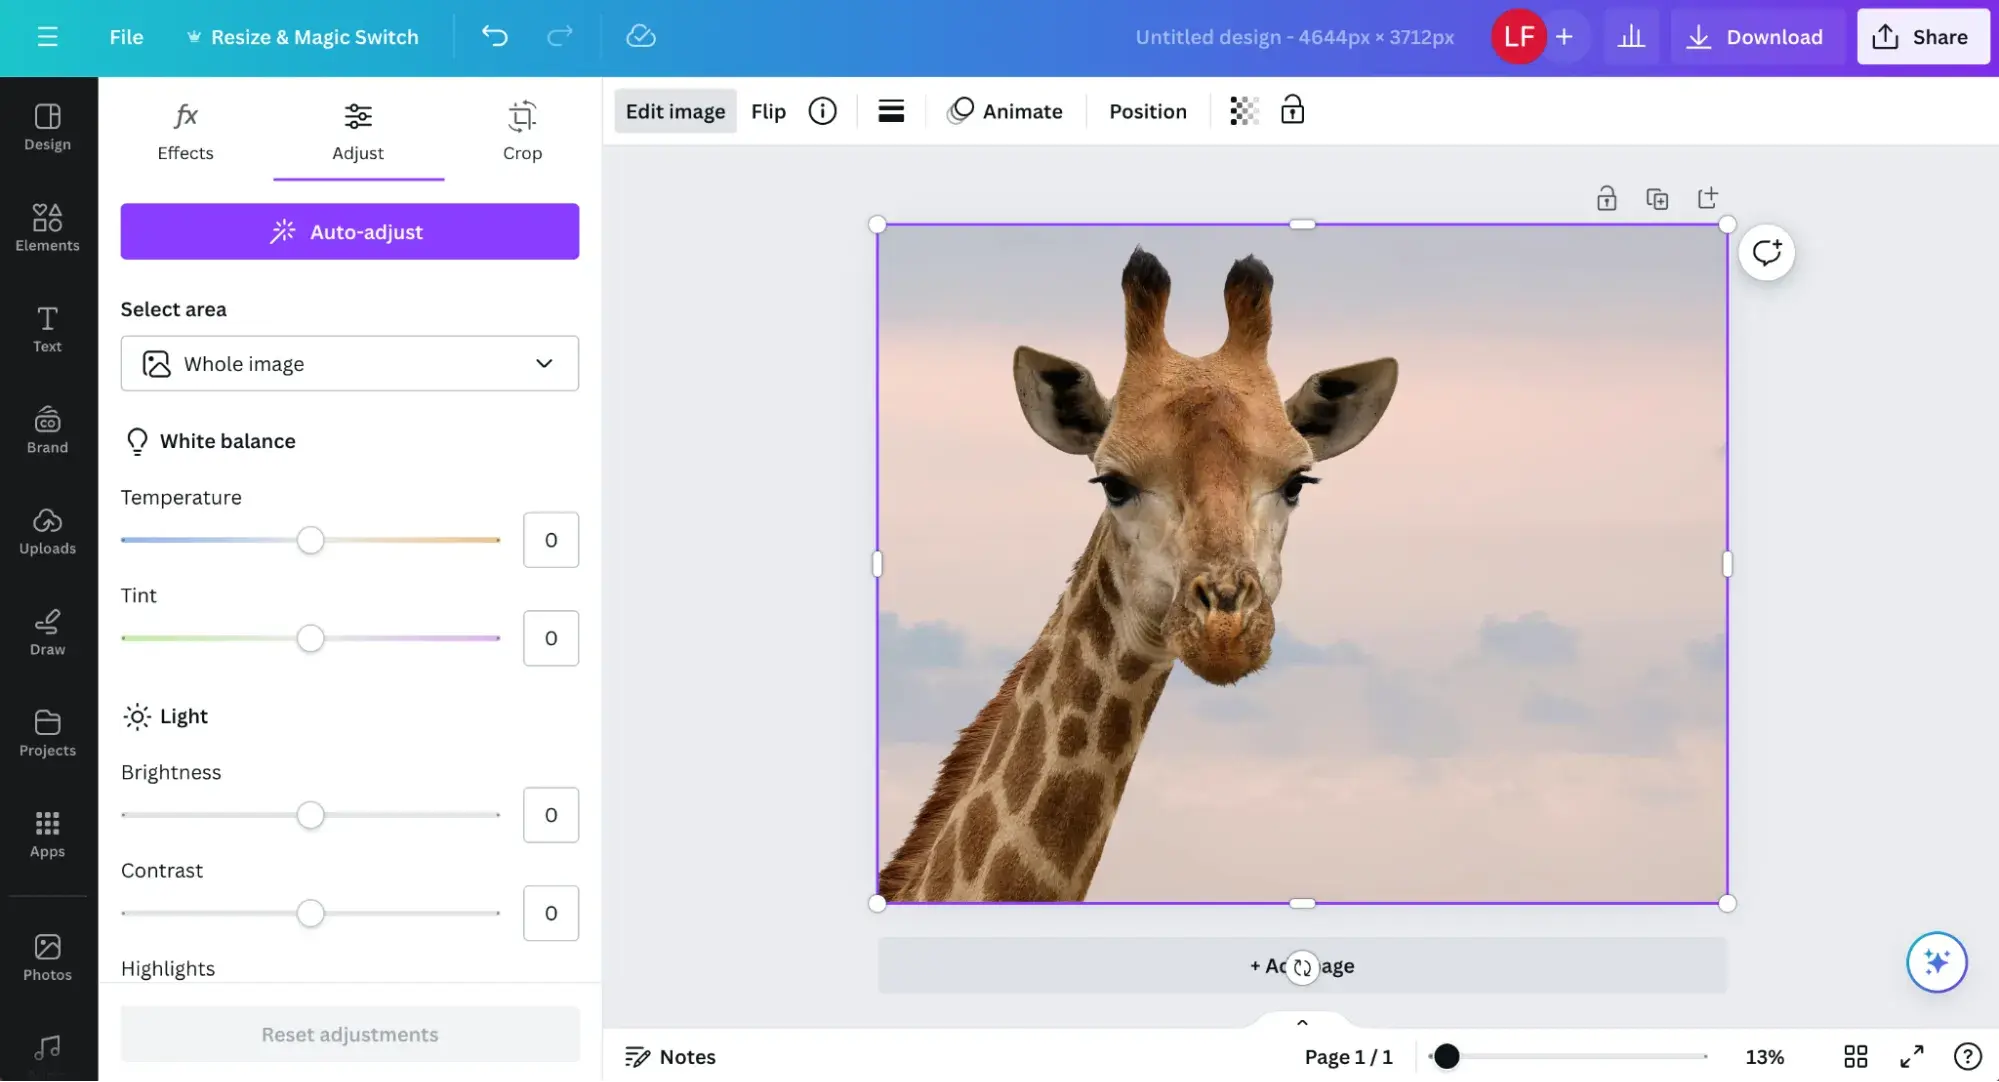Click the Temperature slider handle
Viewport: 1999px width, 1082px height.
pos(310,540)
